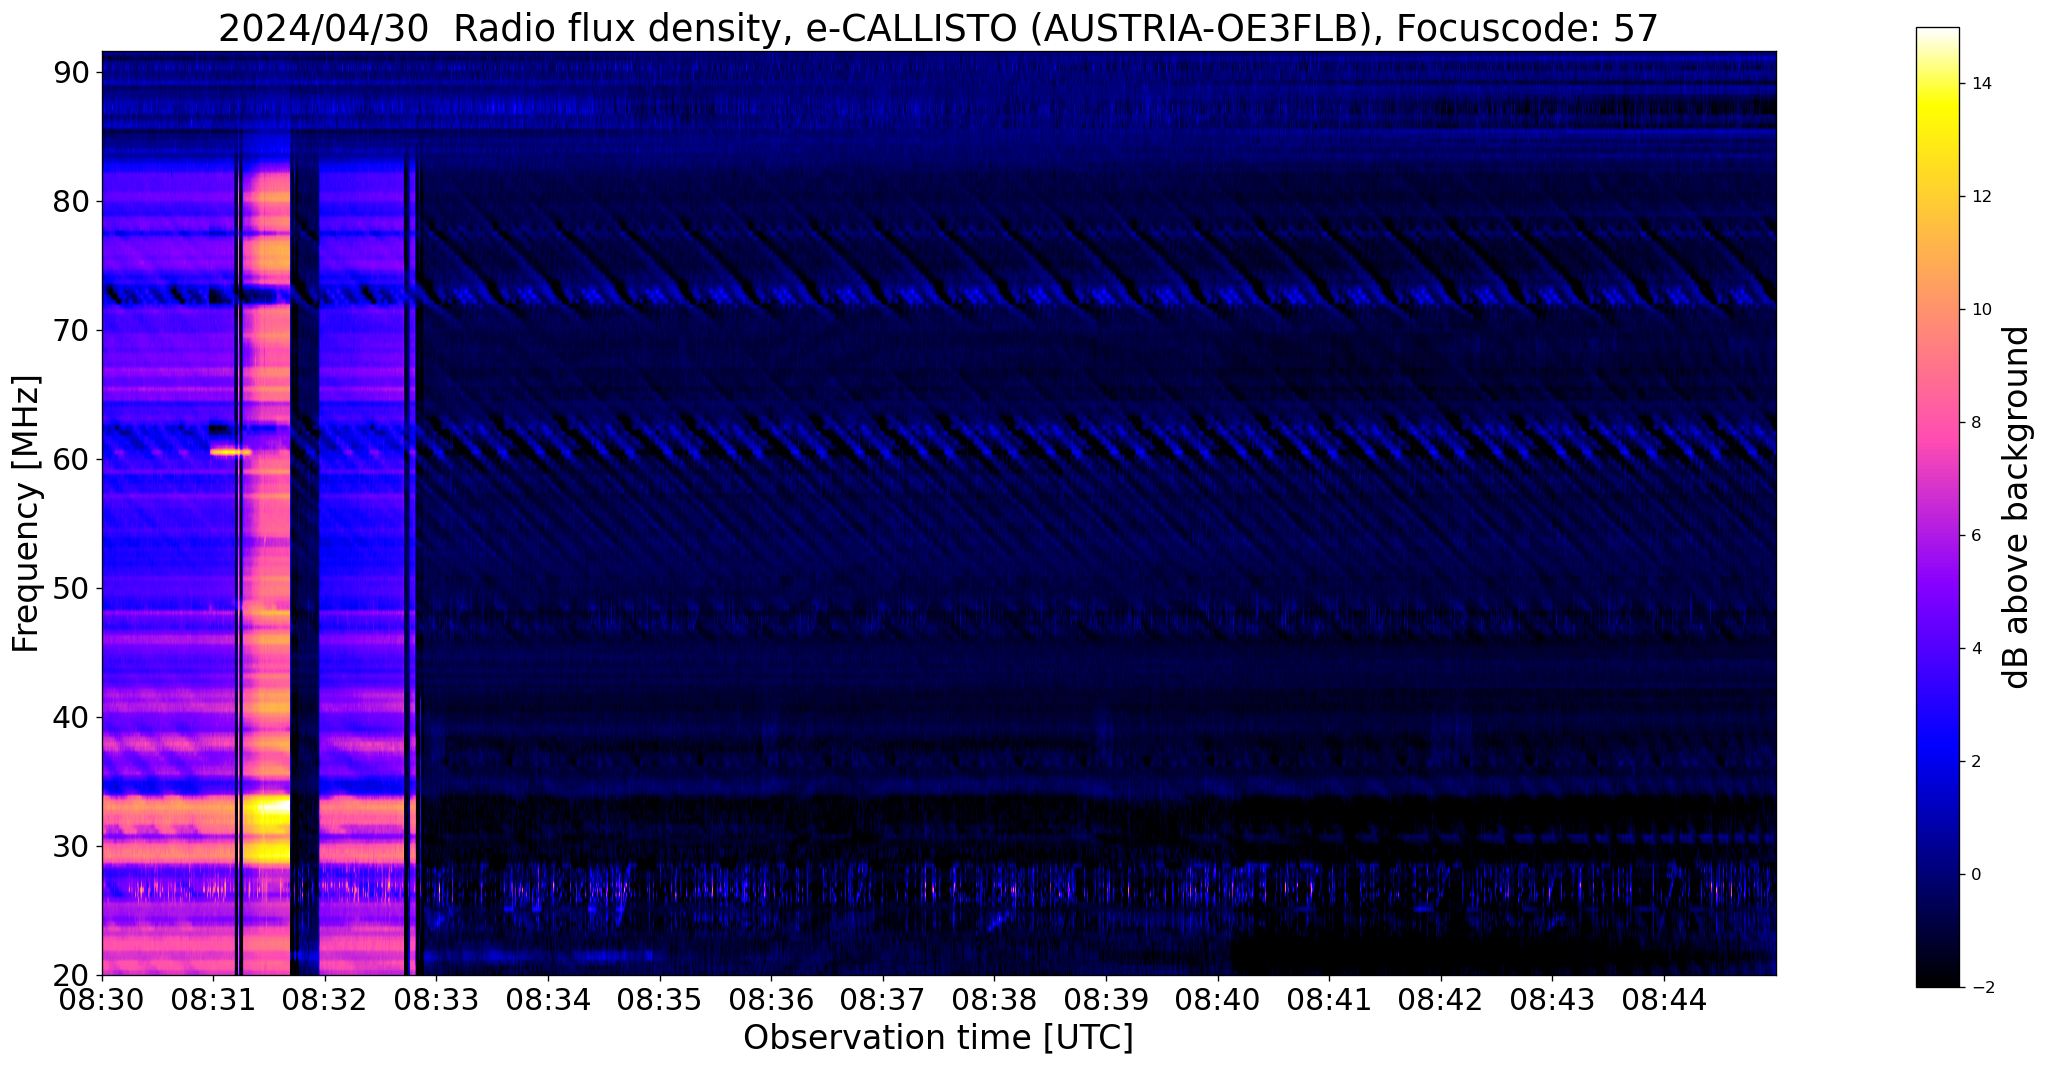This screenshot has height=1067, width=2047.
Task: Click the 'dB above background' colorbar label
Action: tap(2017, 507)
